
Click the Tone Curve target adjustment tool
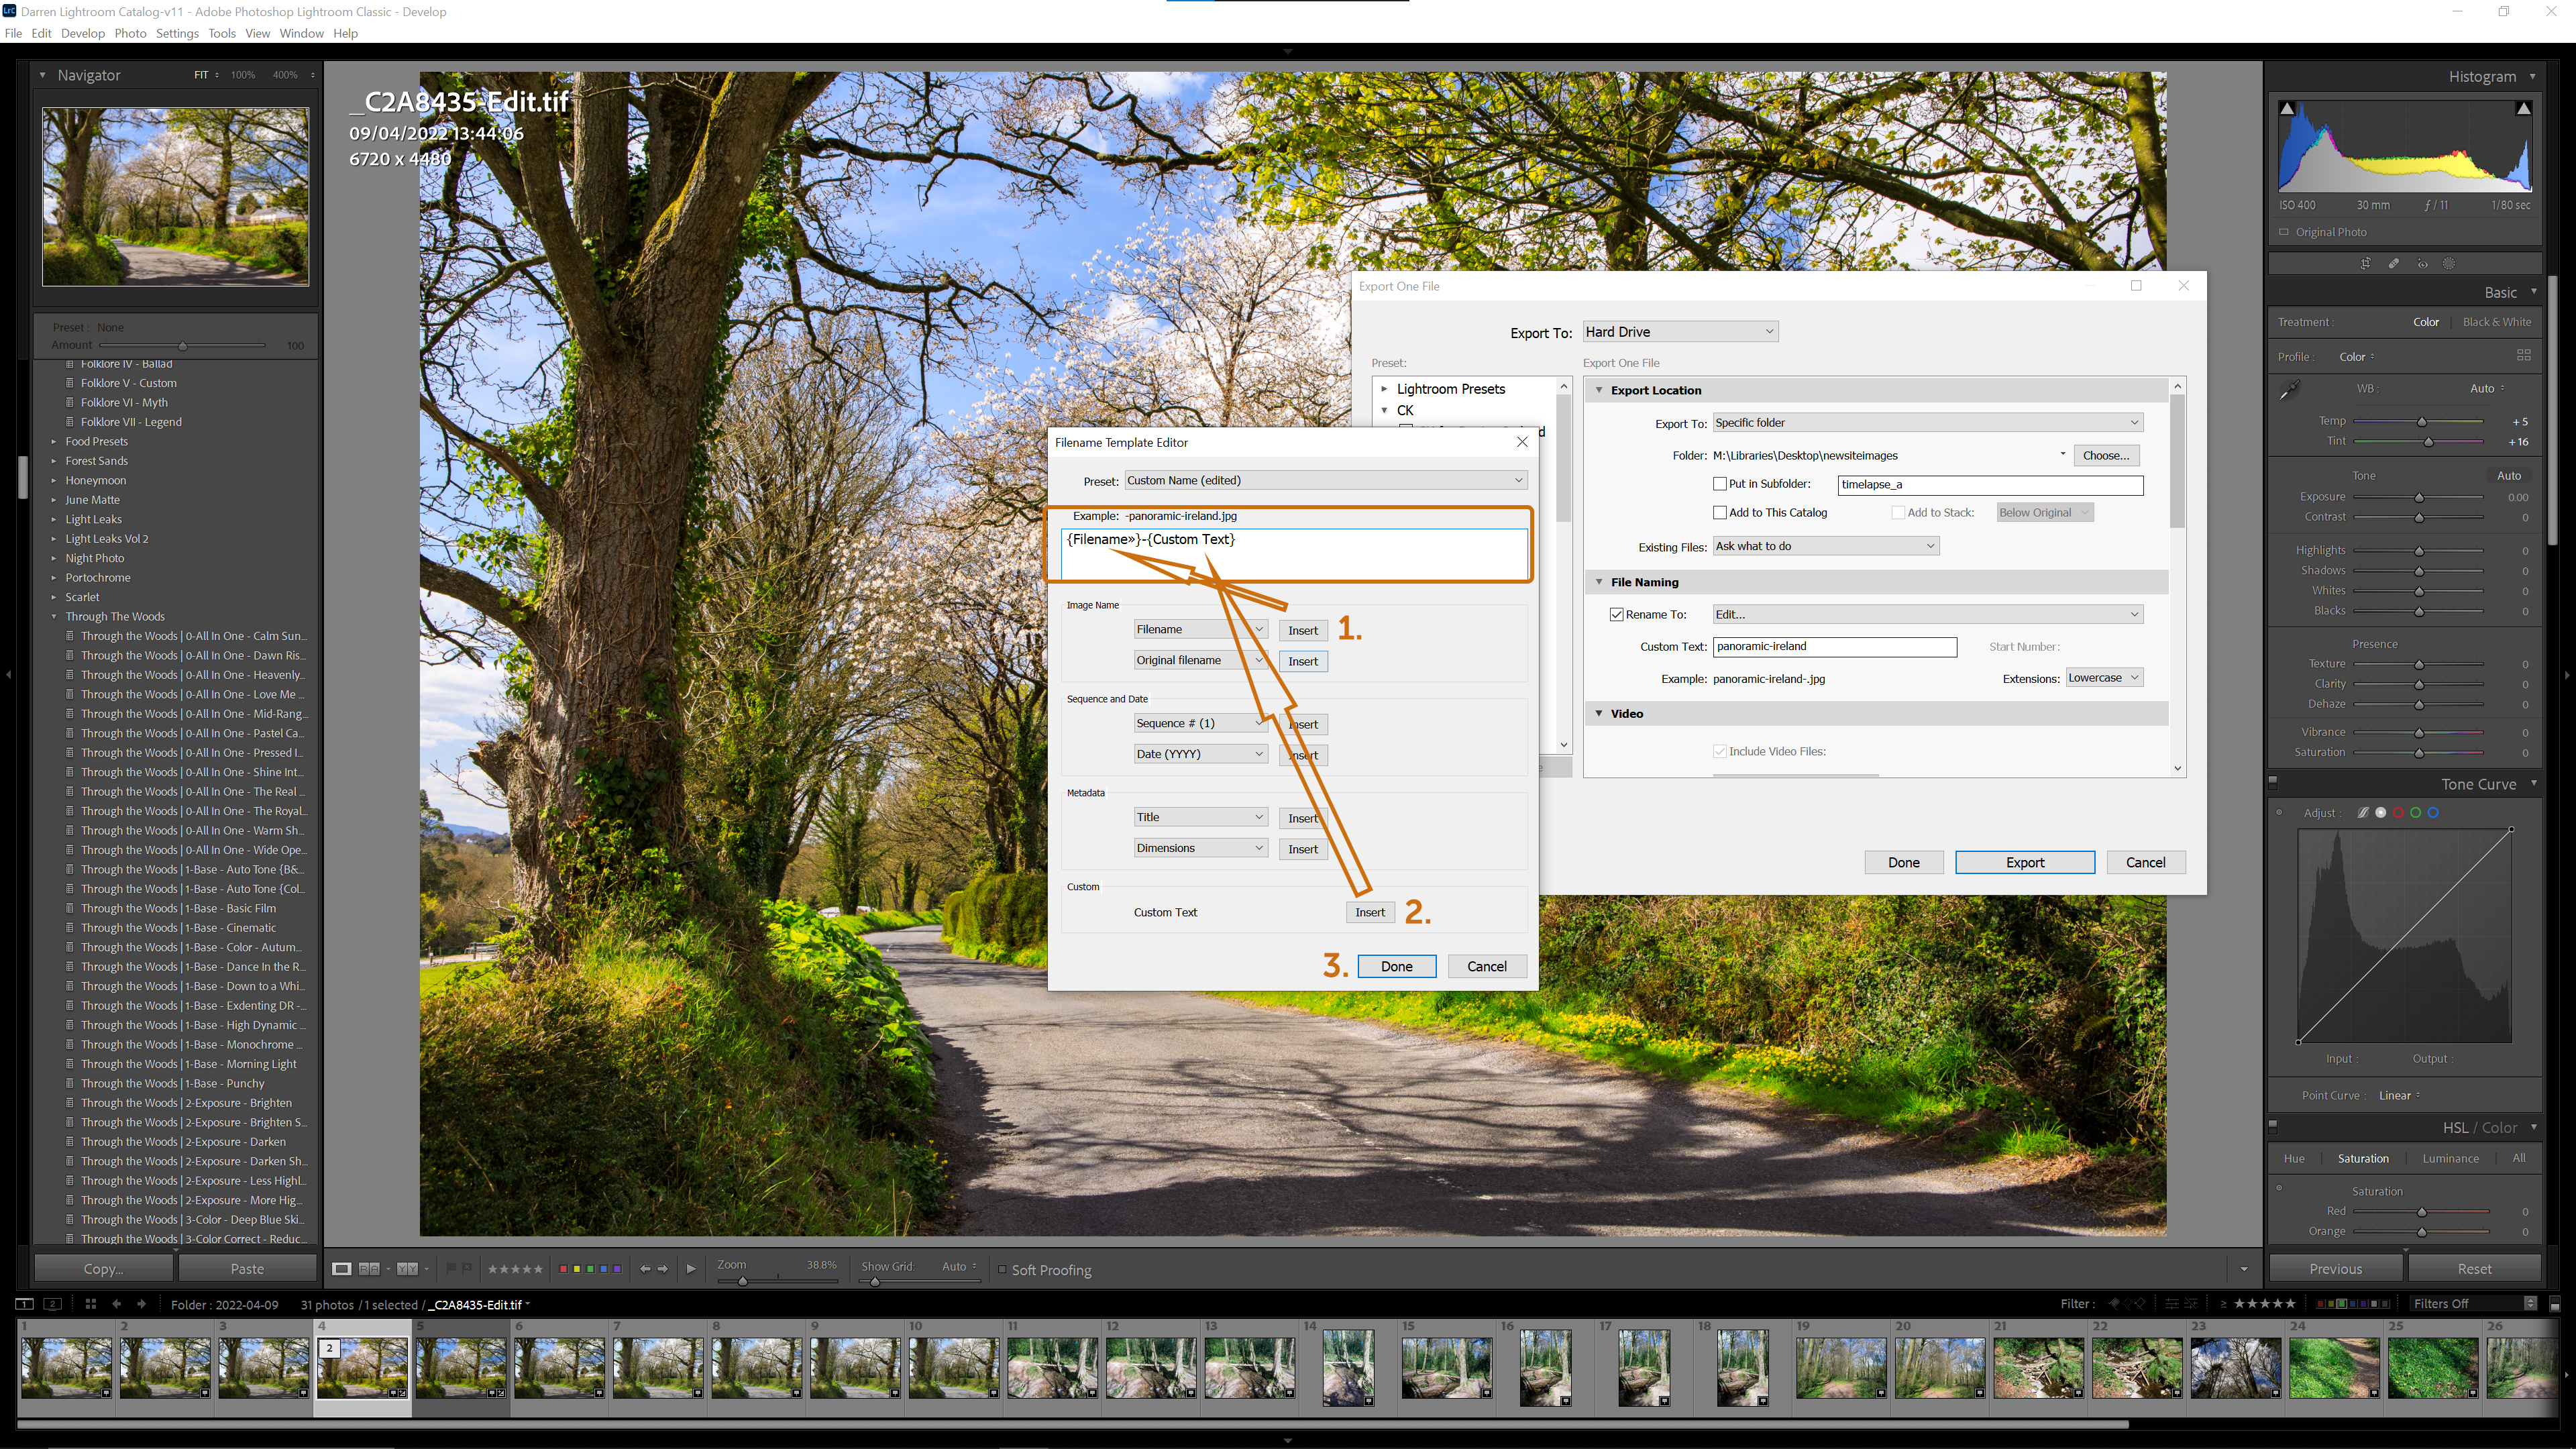(2280, 813)
